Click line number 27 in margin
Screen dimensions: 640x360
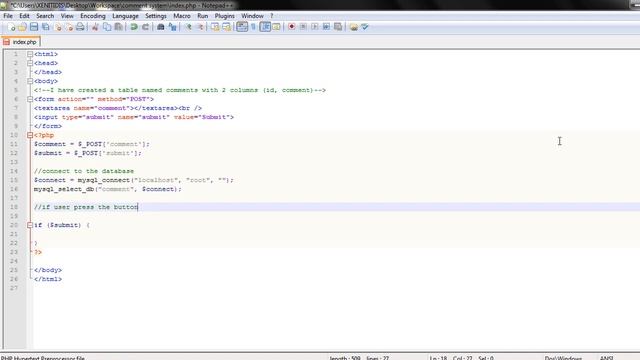pos(14,288)
